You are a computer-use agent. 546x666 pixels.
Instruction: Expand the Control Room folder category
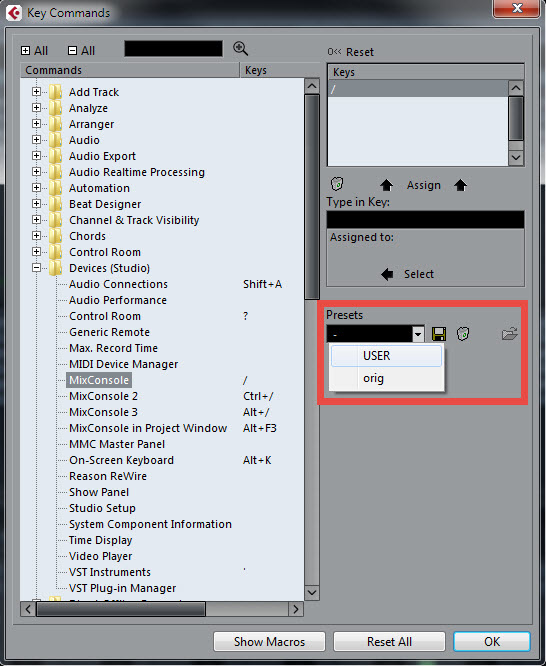(37, 251)
